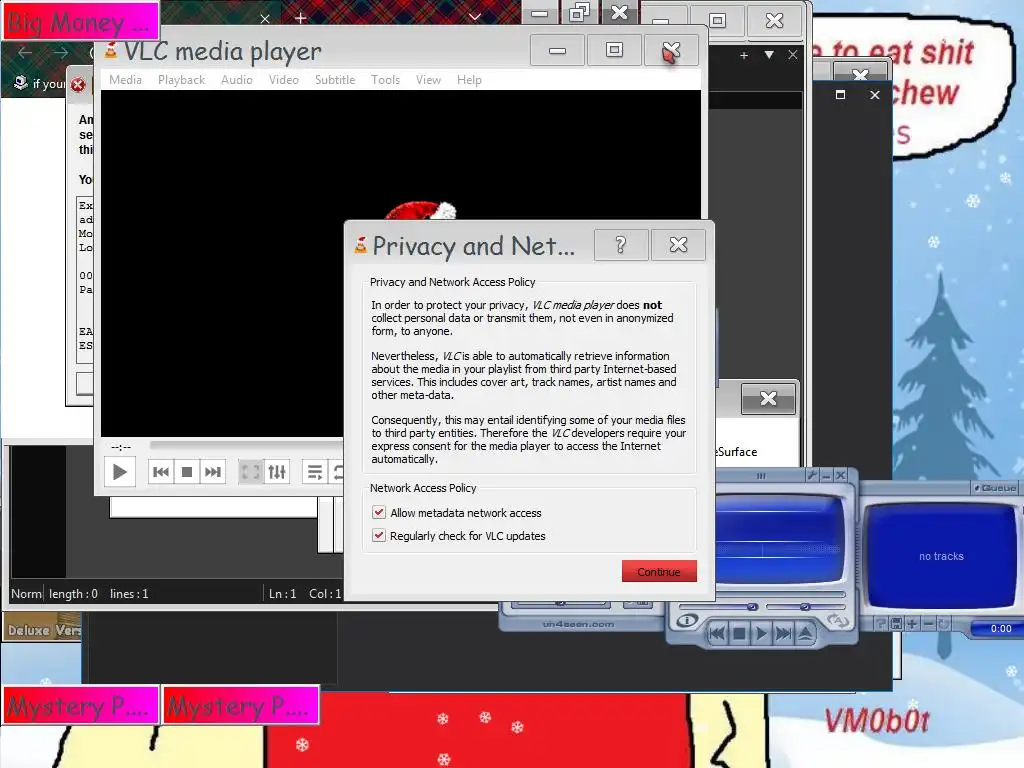Click the 0:00 time display
Screen dimensions: 1024x768
click(1000, 628)
